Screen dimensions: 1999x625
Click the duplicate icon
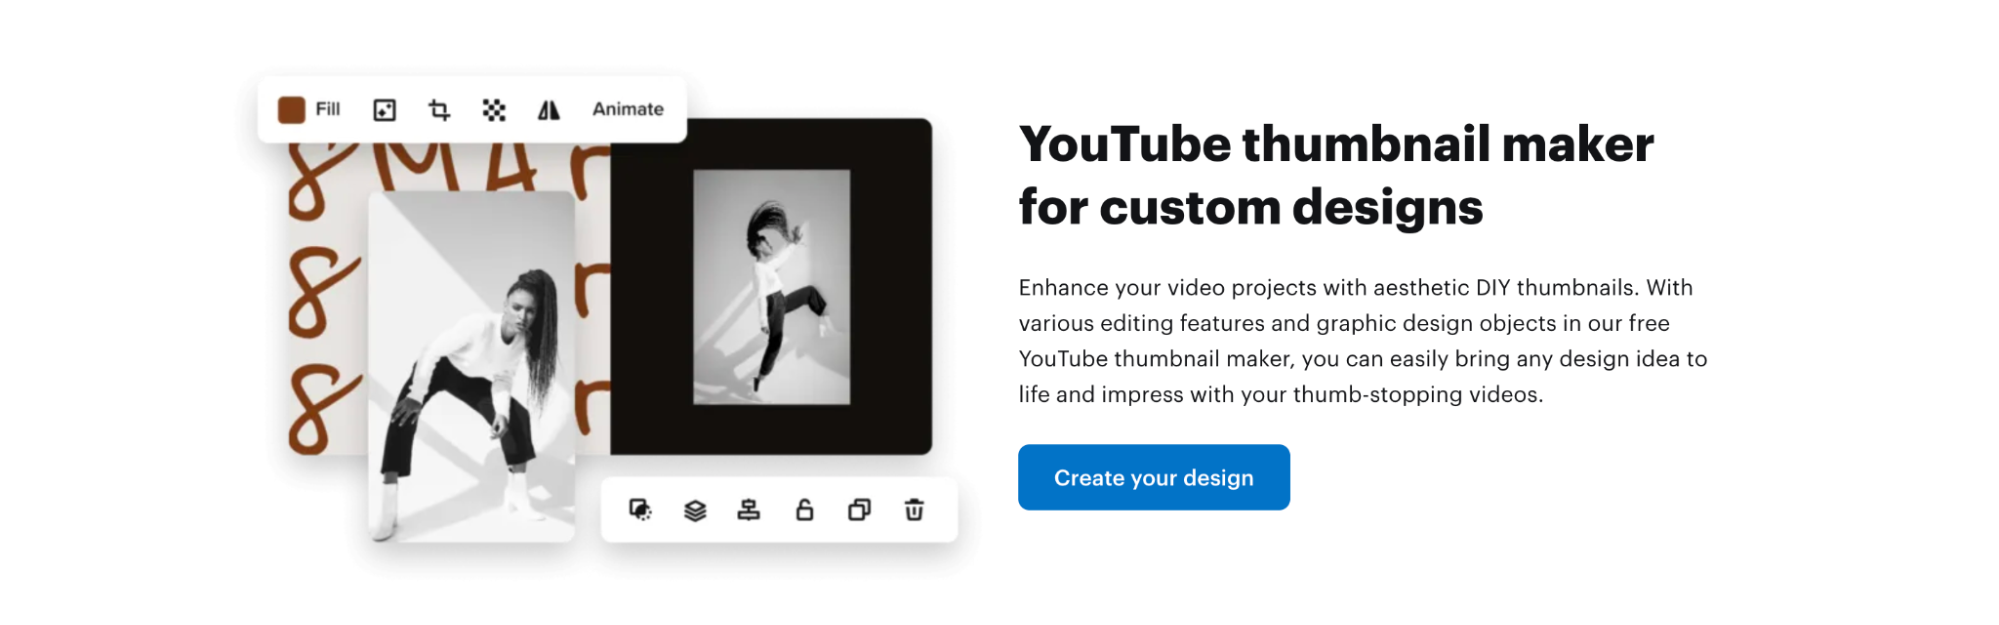tap(859, 510)
